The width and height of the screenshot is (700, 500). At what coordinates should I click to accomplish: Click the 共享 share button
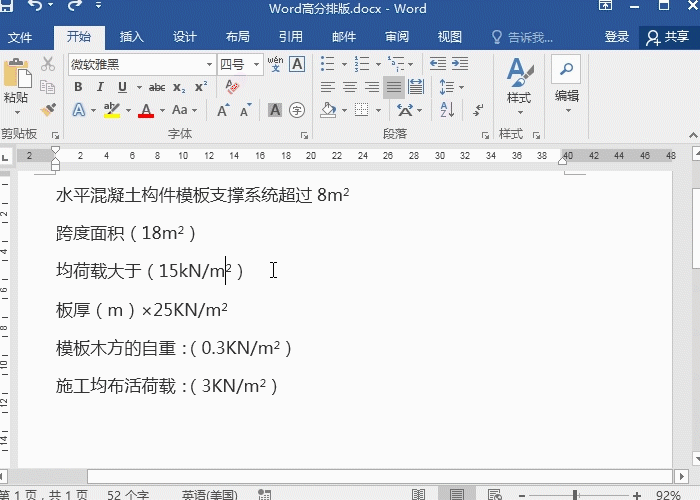(x=668, y=37)
